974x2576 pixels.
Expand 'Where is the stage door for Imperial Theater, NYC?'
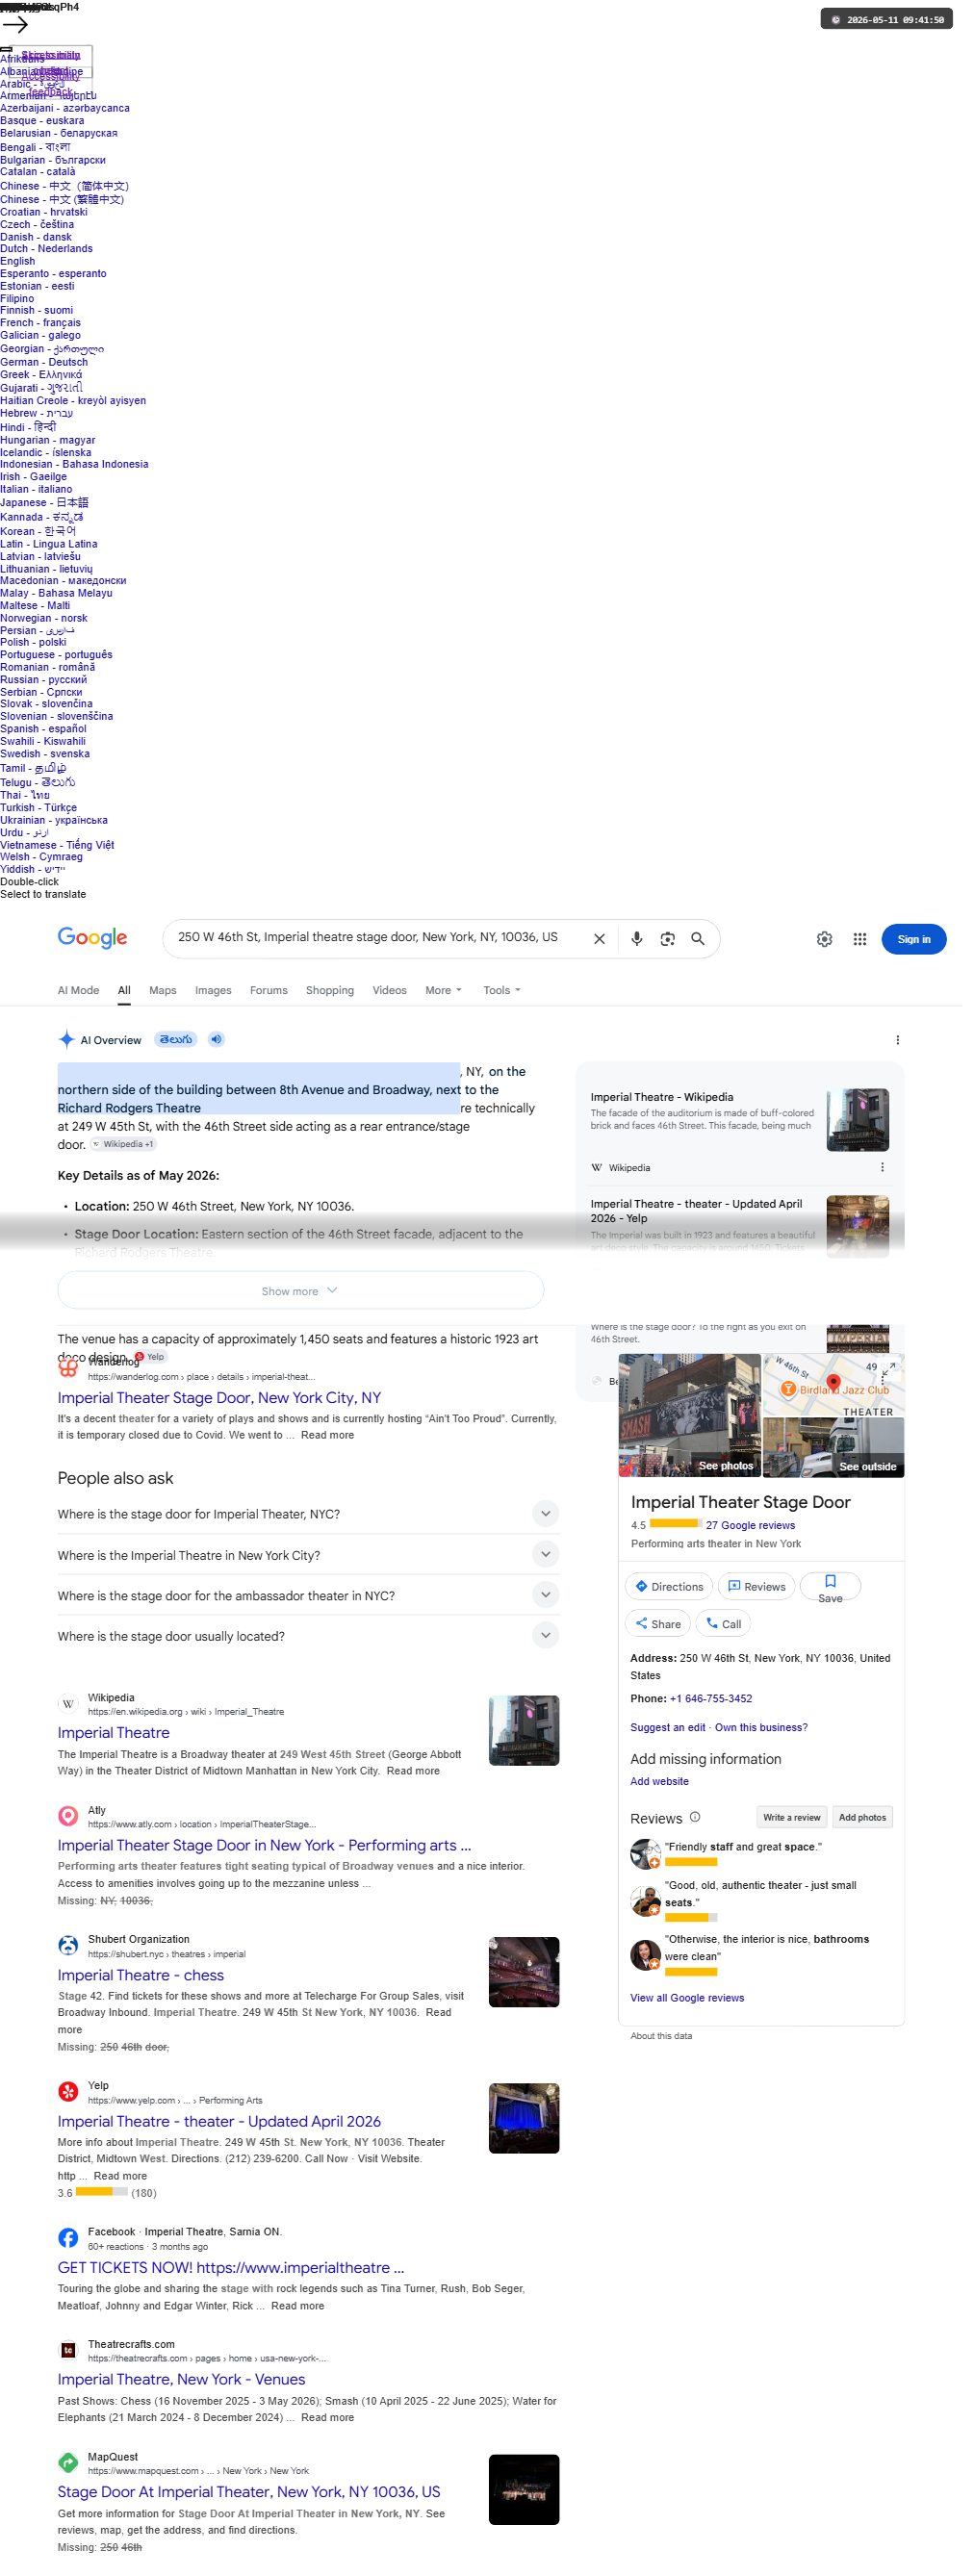pos(312,1531)
